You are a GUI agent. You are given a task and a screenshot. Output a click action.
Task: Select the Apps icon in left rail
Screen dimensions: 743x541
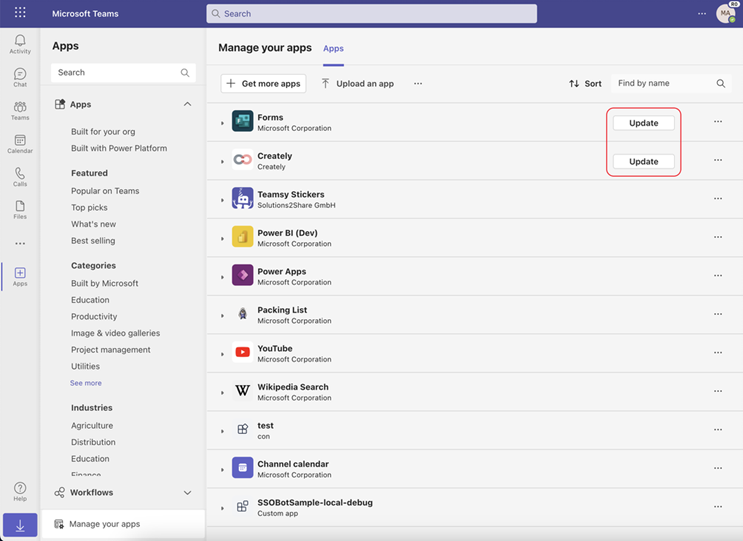(x=20, y=277)
